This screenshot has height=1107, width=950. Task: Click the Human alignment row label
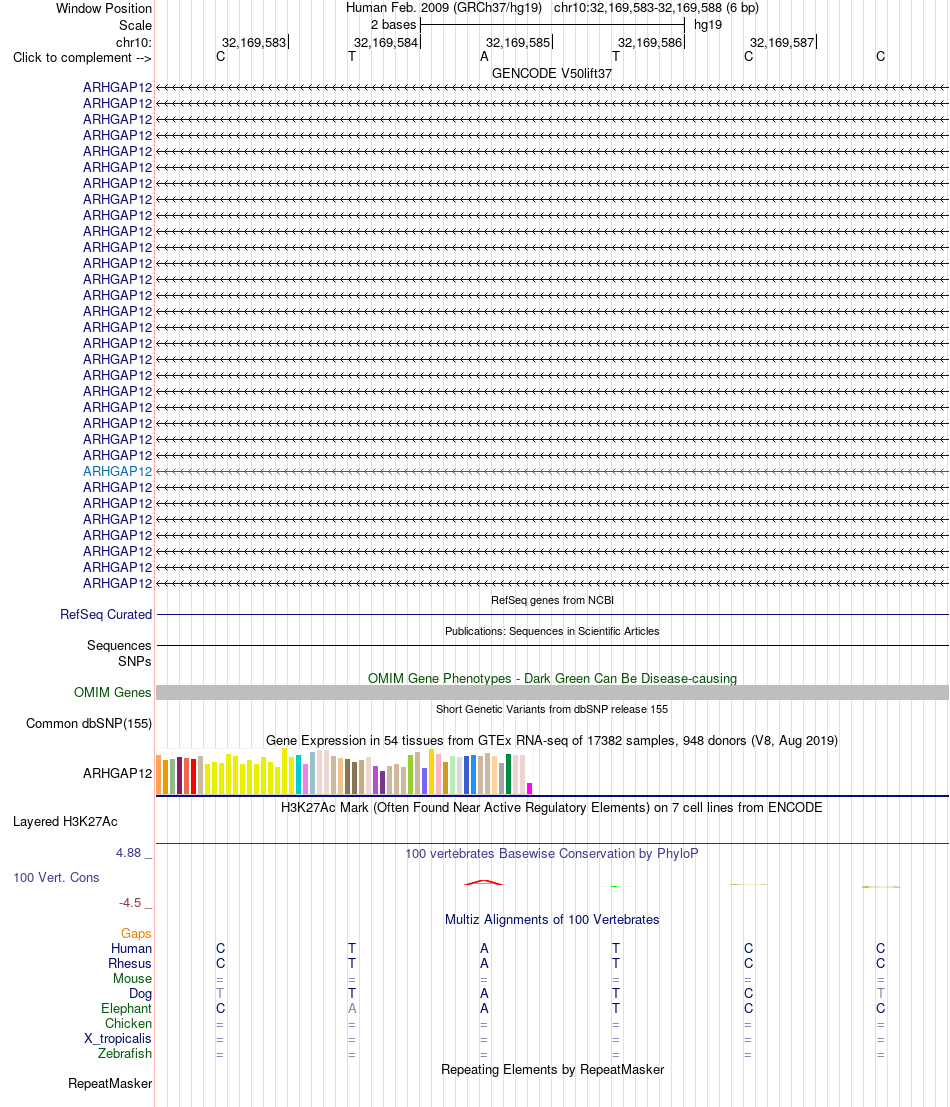click(x=131, y=949)
